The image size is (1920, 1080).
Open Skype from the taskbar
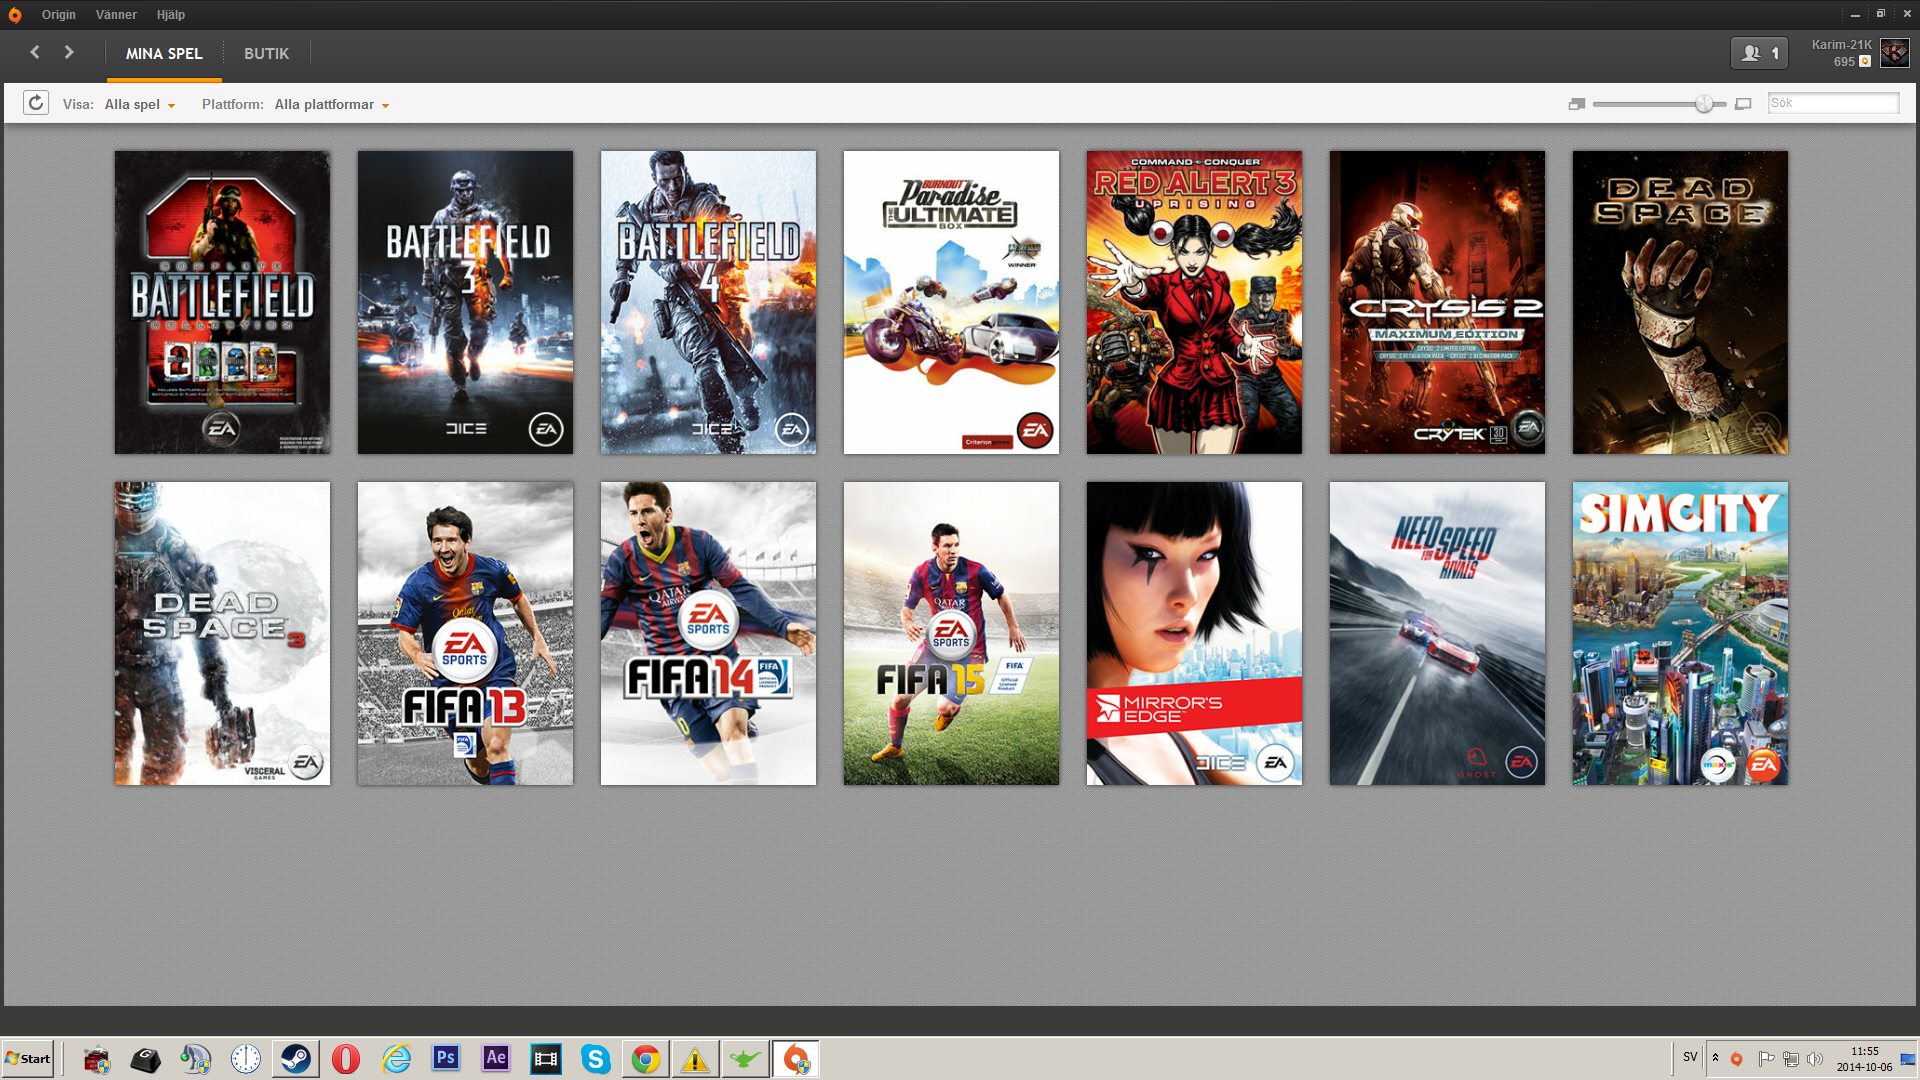[x=596, y=1059]
